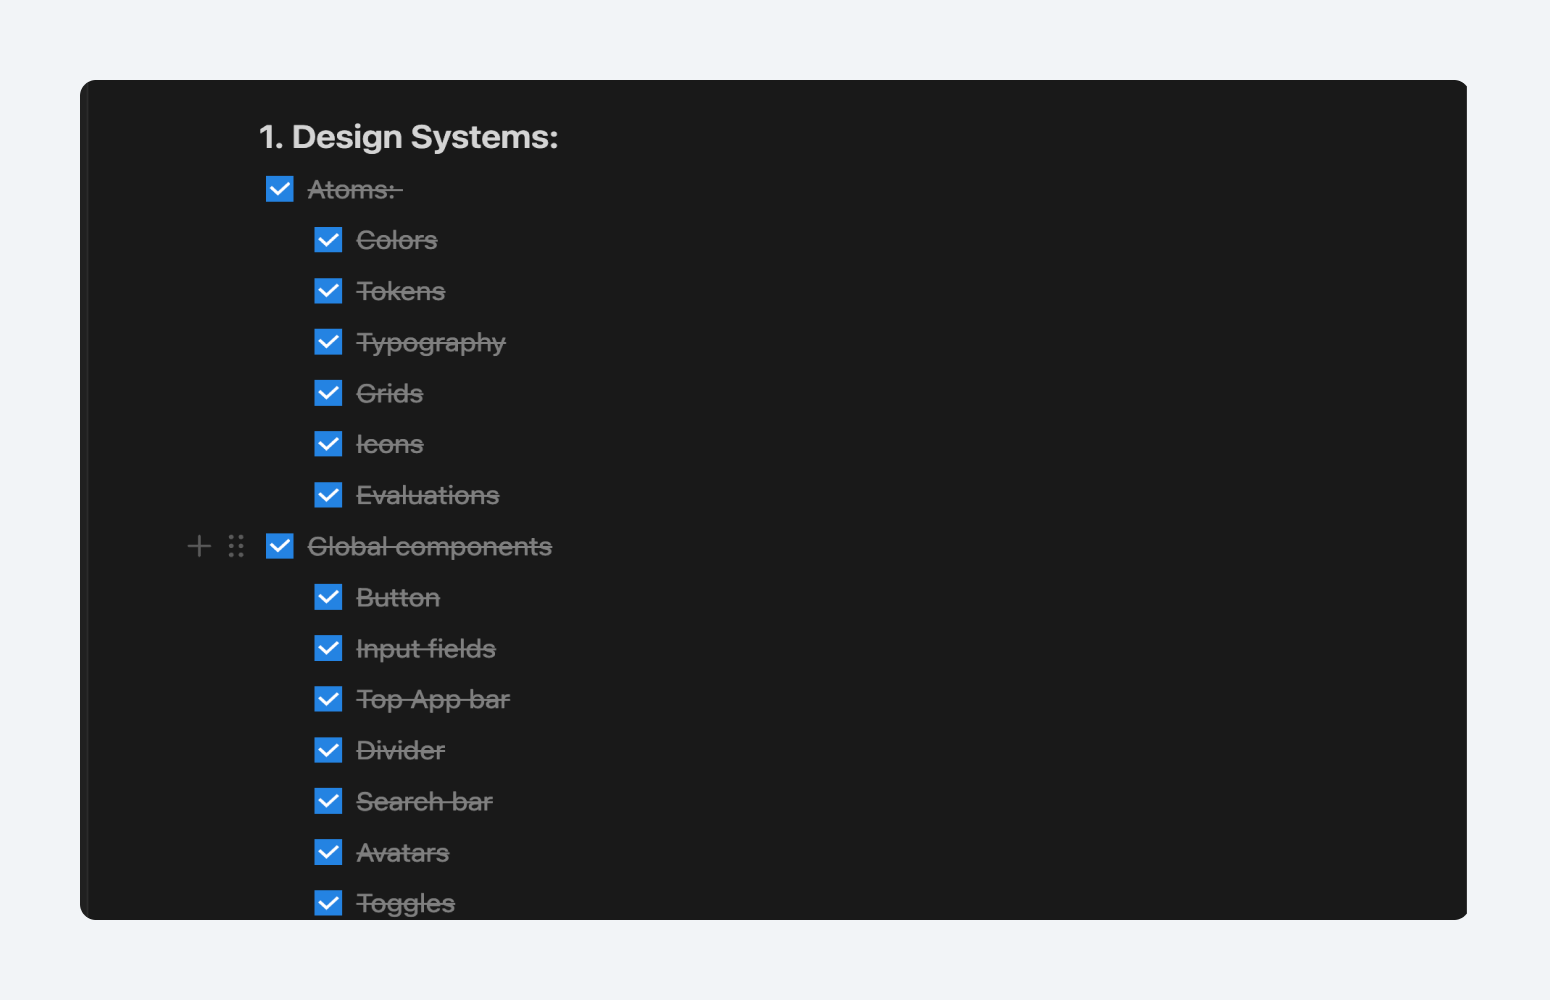Toggle the Button checkbox
Image resolution: width=1550 pixels, height=1000 pixels.
[328, 597]
